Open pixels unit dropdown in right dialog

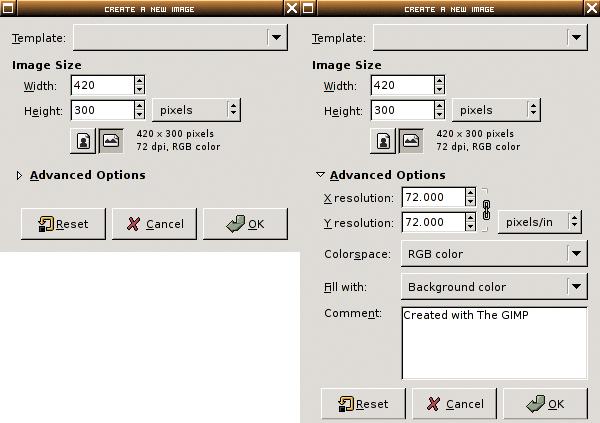496,110
